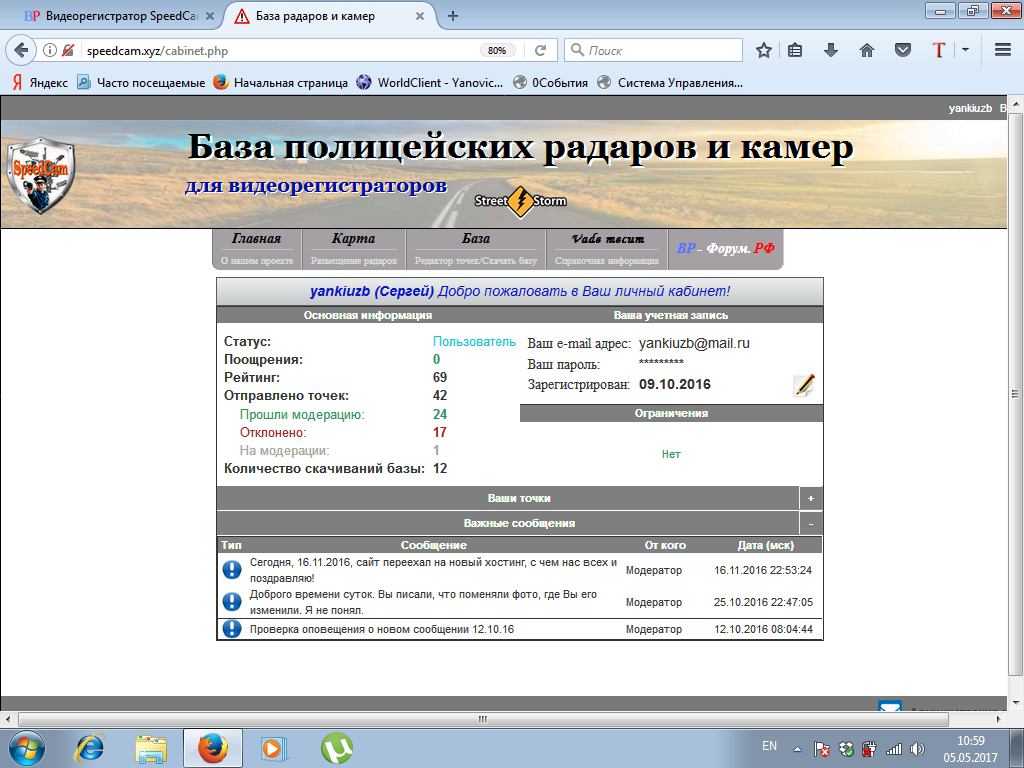Screen dimensions: 1024x768
Task: Show hidden system tray icons
Action: pos(797,748)
